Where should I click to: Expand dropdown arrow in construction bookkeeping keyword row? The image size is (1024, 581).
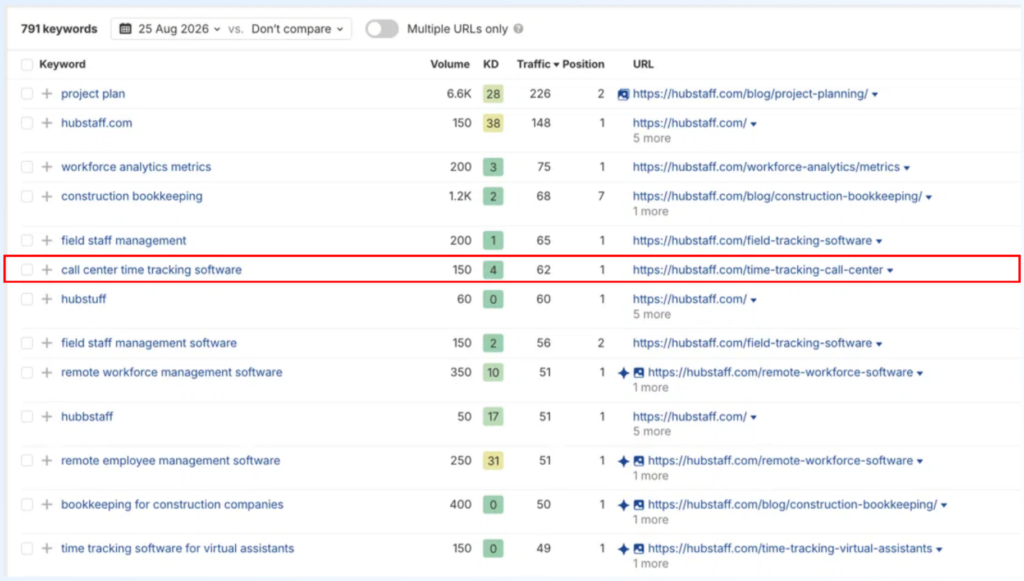(x=929, y=197)
